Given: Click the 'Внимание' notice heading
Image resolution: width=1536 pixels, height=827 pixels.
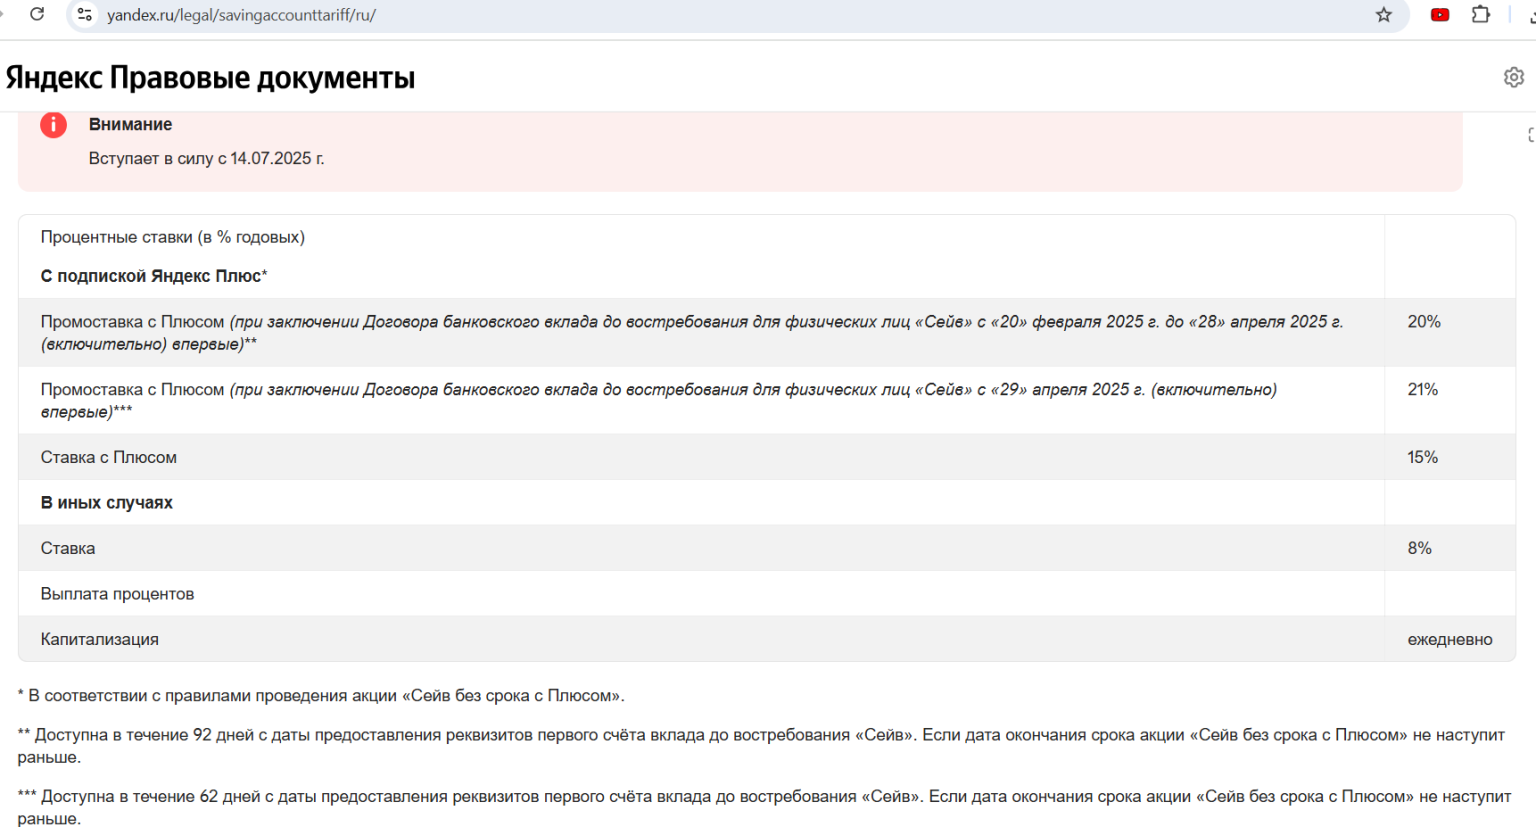Looking at the screenshot, I should tap(130, 124).
